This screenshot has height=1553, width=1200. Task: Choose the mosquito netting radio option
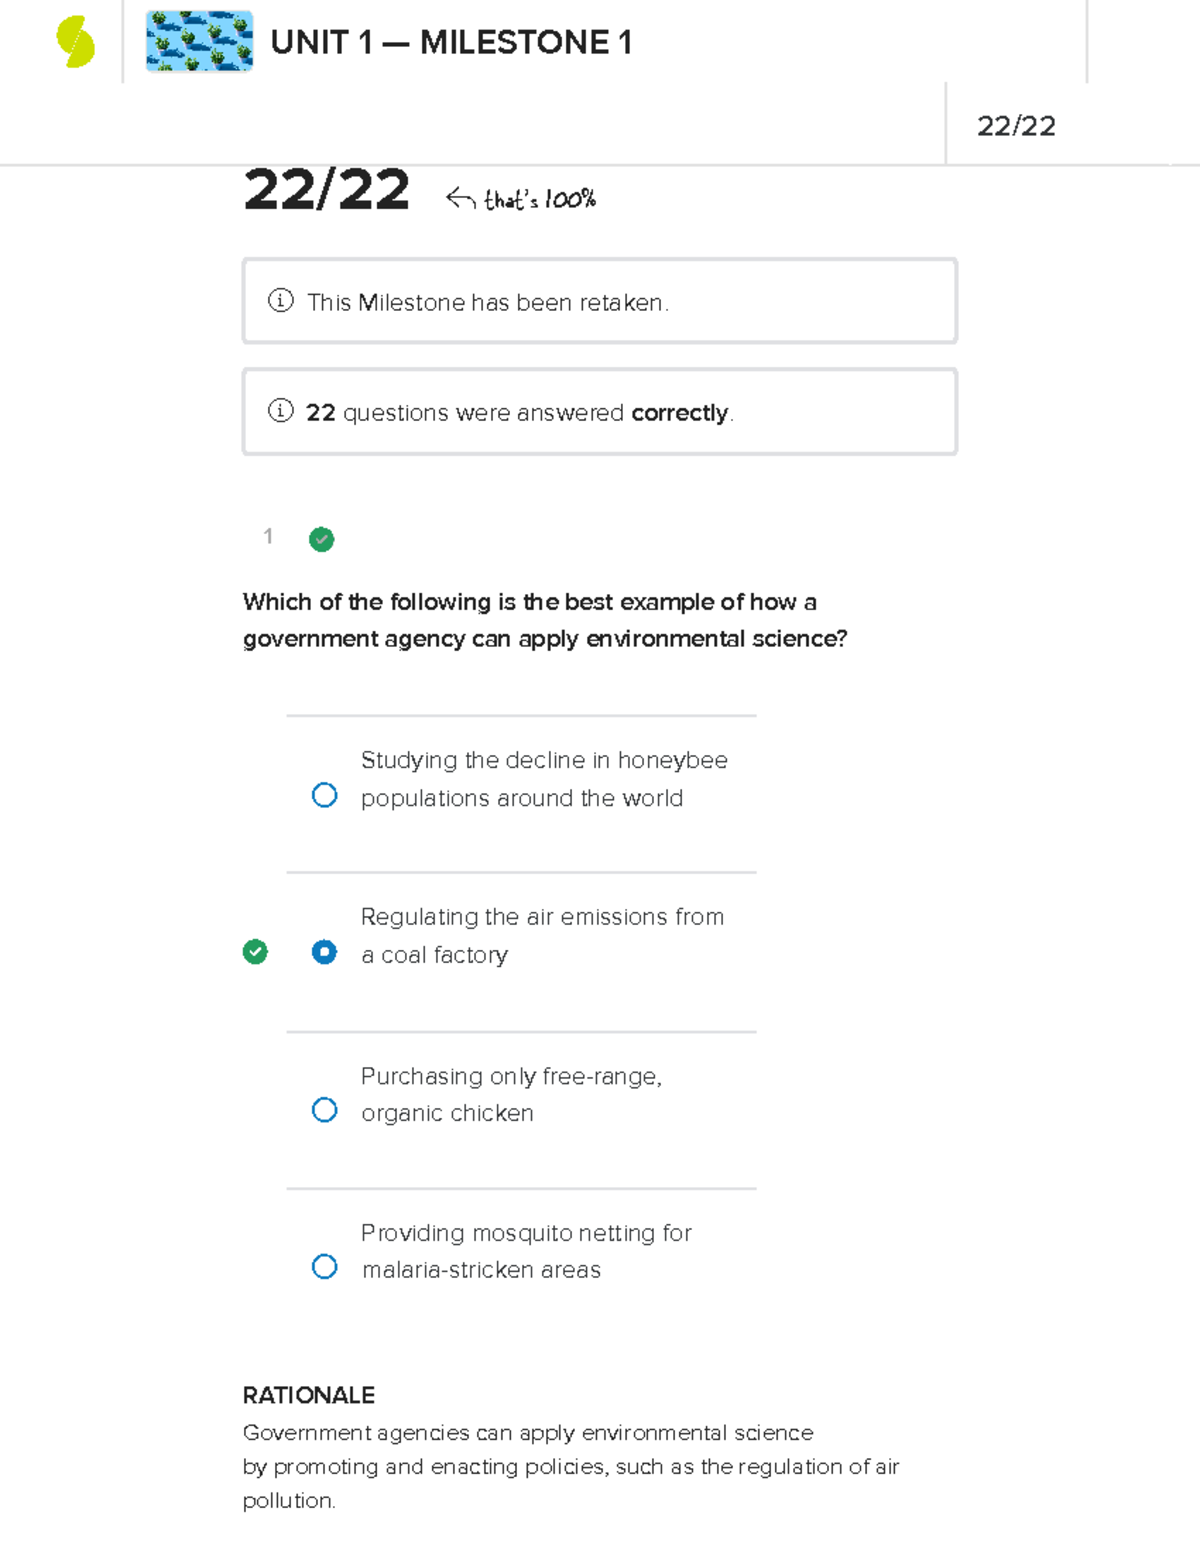point(324,1267)
